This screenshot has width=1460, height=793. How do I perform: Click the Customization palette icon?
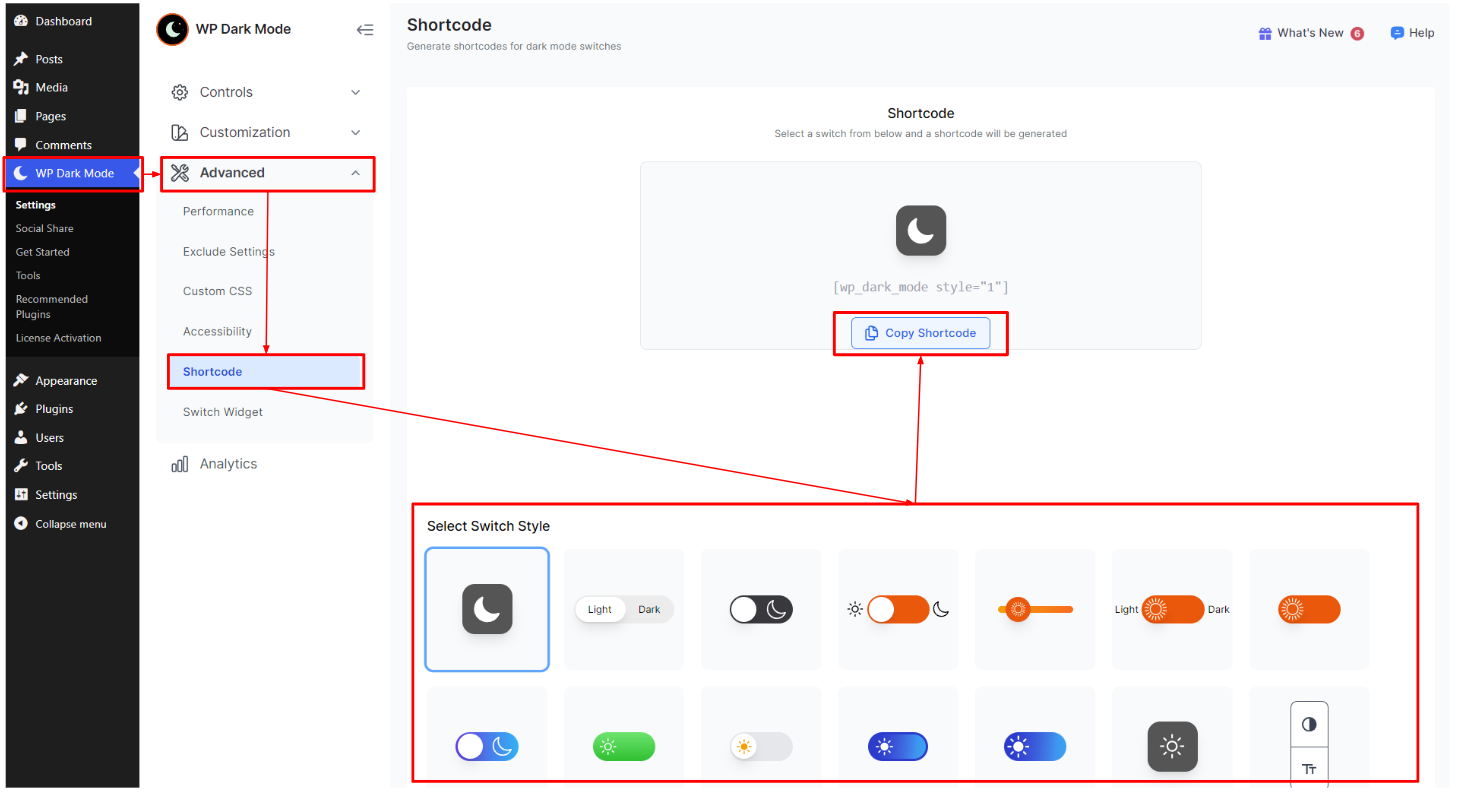click(180, 132)
